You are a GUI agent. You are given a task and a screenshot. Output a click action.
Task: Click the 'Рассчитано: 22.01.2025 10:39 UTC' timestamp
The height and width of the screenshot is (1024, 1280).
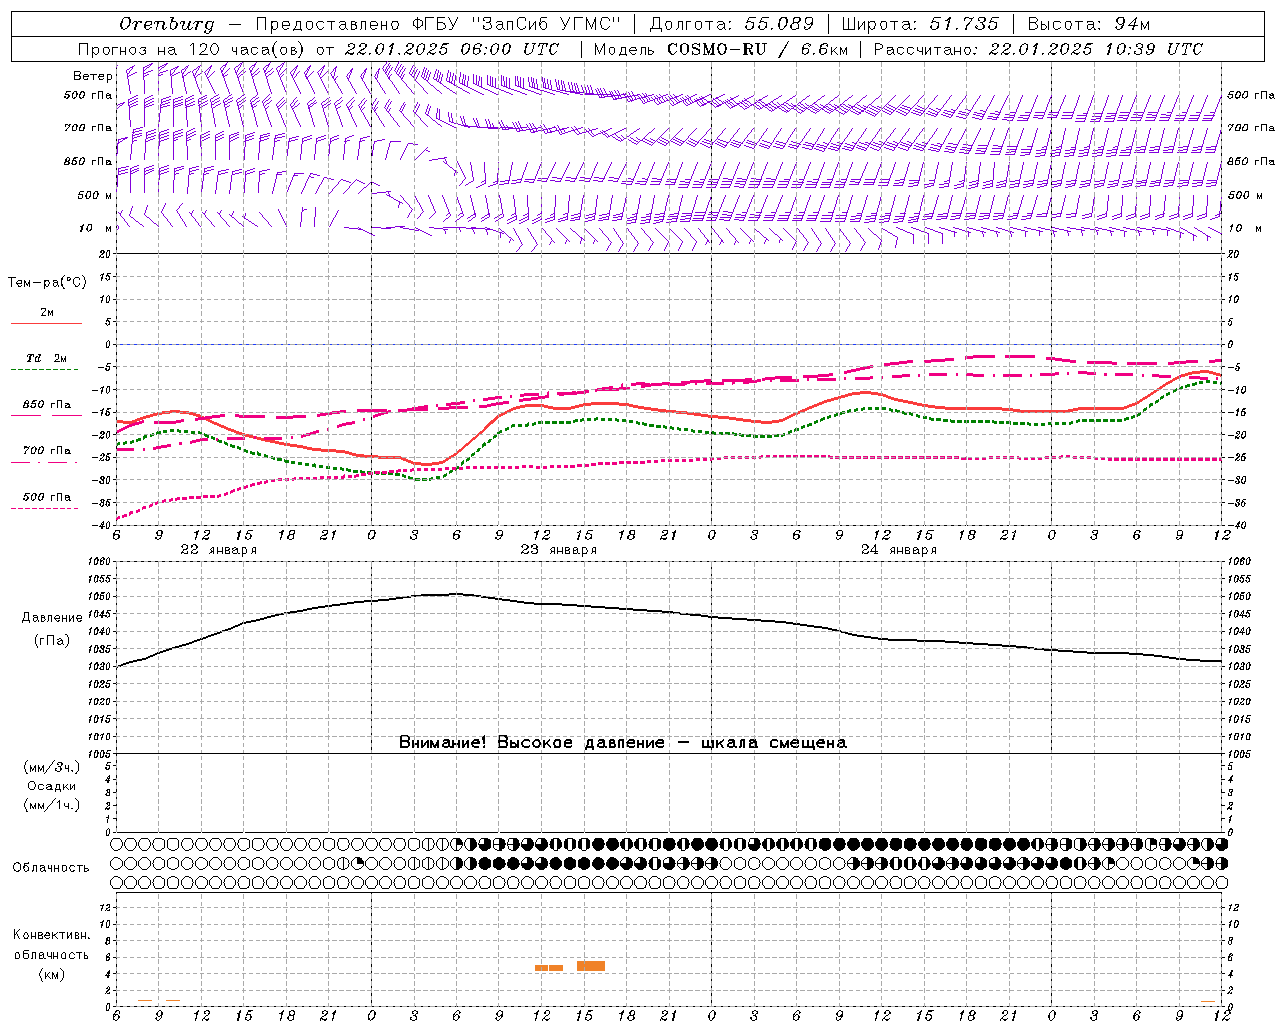coord(1038,49)
